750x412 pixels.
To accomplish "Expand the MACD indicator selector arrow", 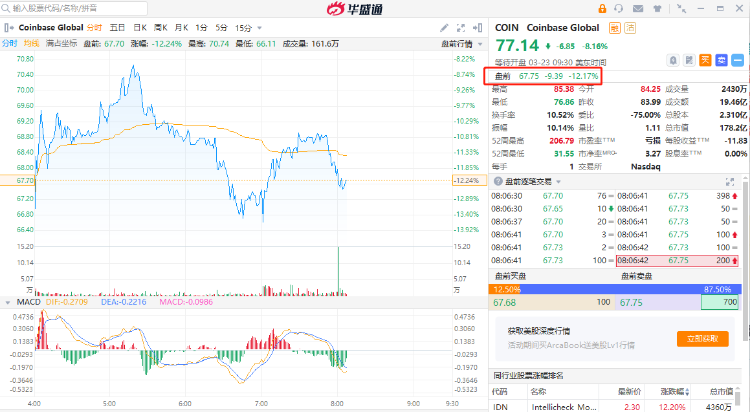I will pyautogui.click(x=8, y=302).
